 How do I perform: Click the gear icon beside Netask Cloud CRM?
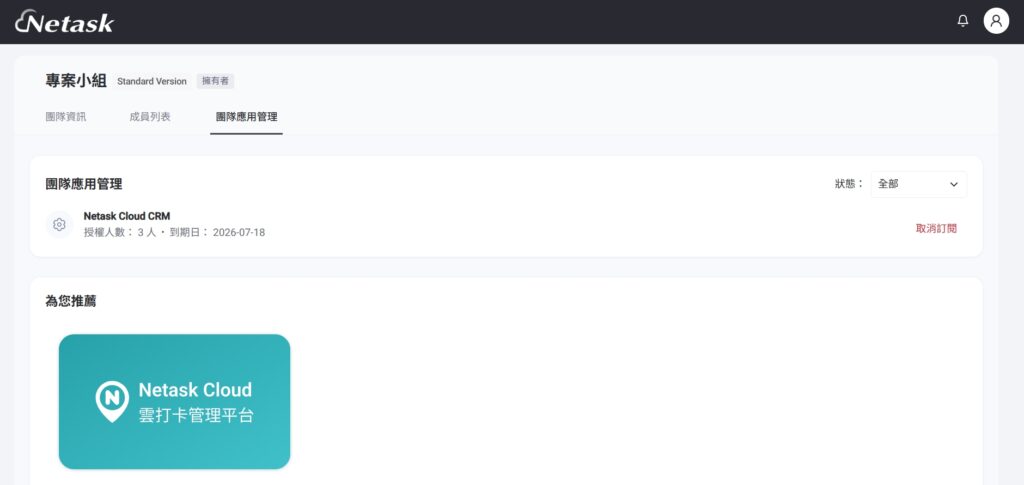coord(59,225)
